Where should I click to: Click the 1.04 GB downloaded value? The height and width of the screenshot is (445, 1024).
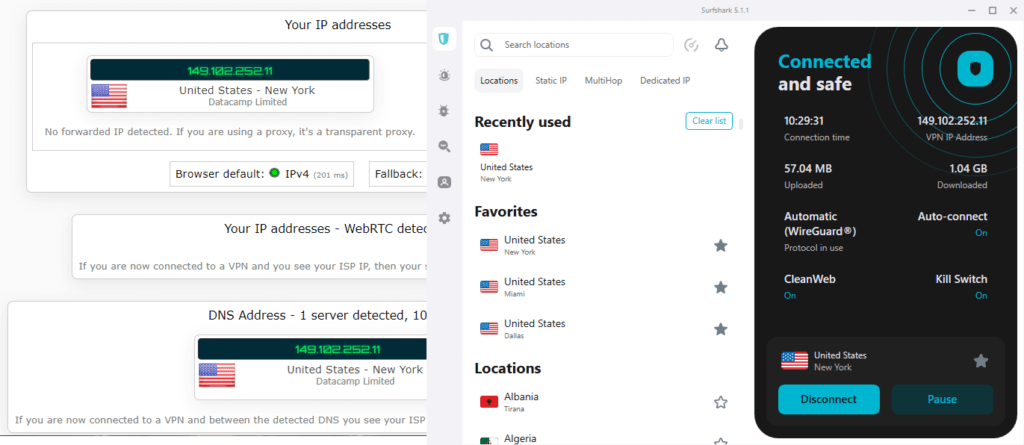968,169
